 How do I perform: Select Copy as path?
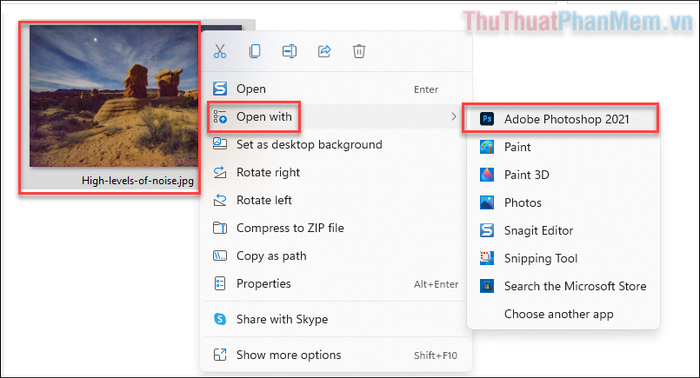(x=336, y=256)
